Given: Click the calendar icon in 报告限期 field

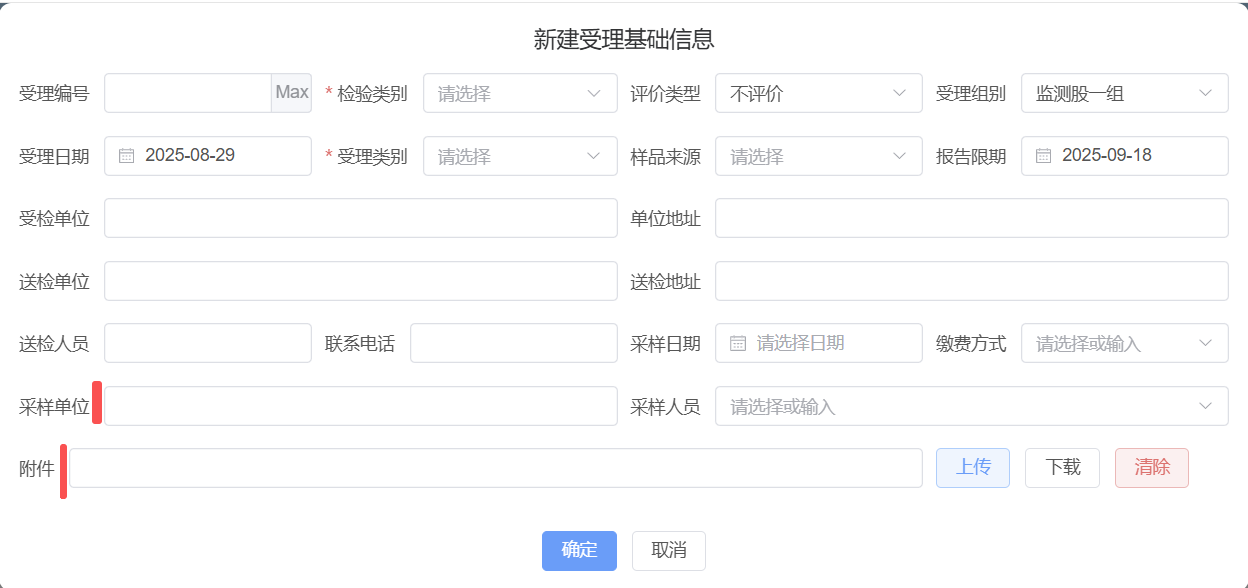Looking at the screenshot, I should tap(1043, 156).
